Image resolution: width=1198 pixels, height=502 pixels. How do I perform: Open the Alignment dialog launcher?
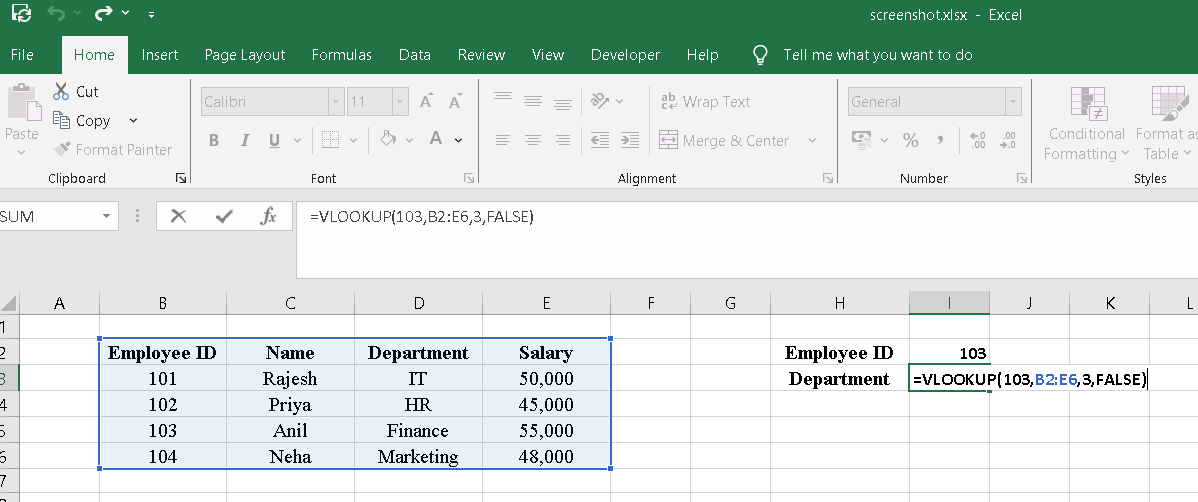[827, 178]
